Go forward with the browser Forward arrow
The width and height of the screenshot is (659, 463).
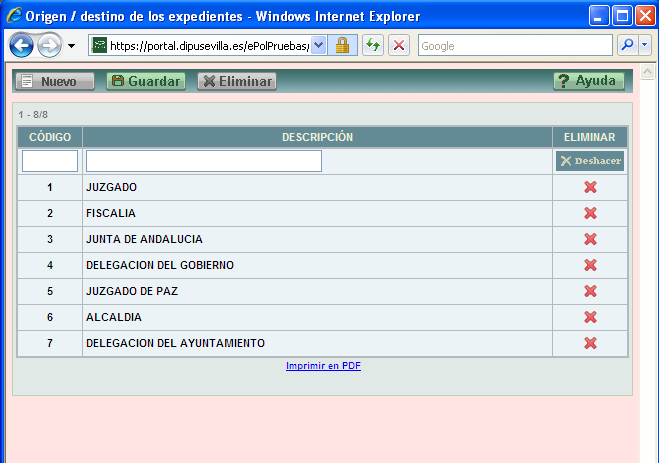(x=50, y=45)
